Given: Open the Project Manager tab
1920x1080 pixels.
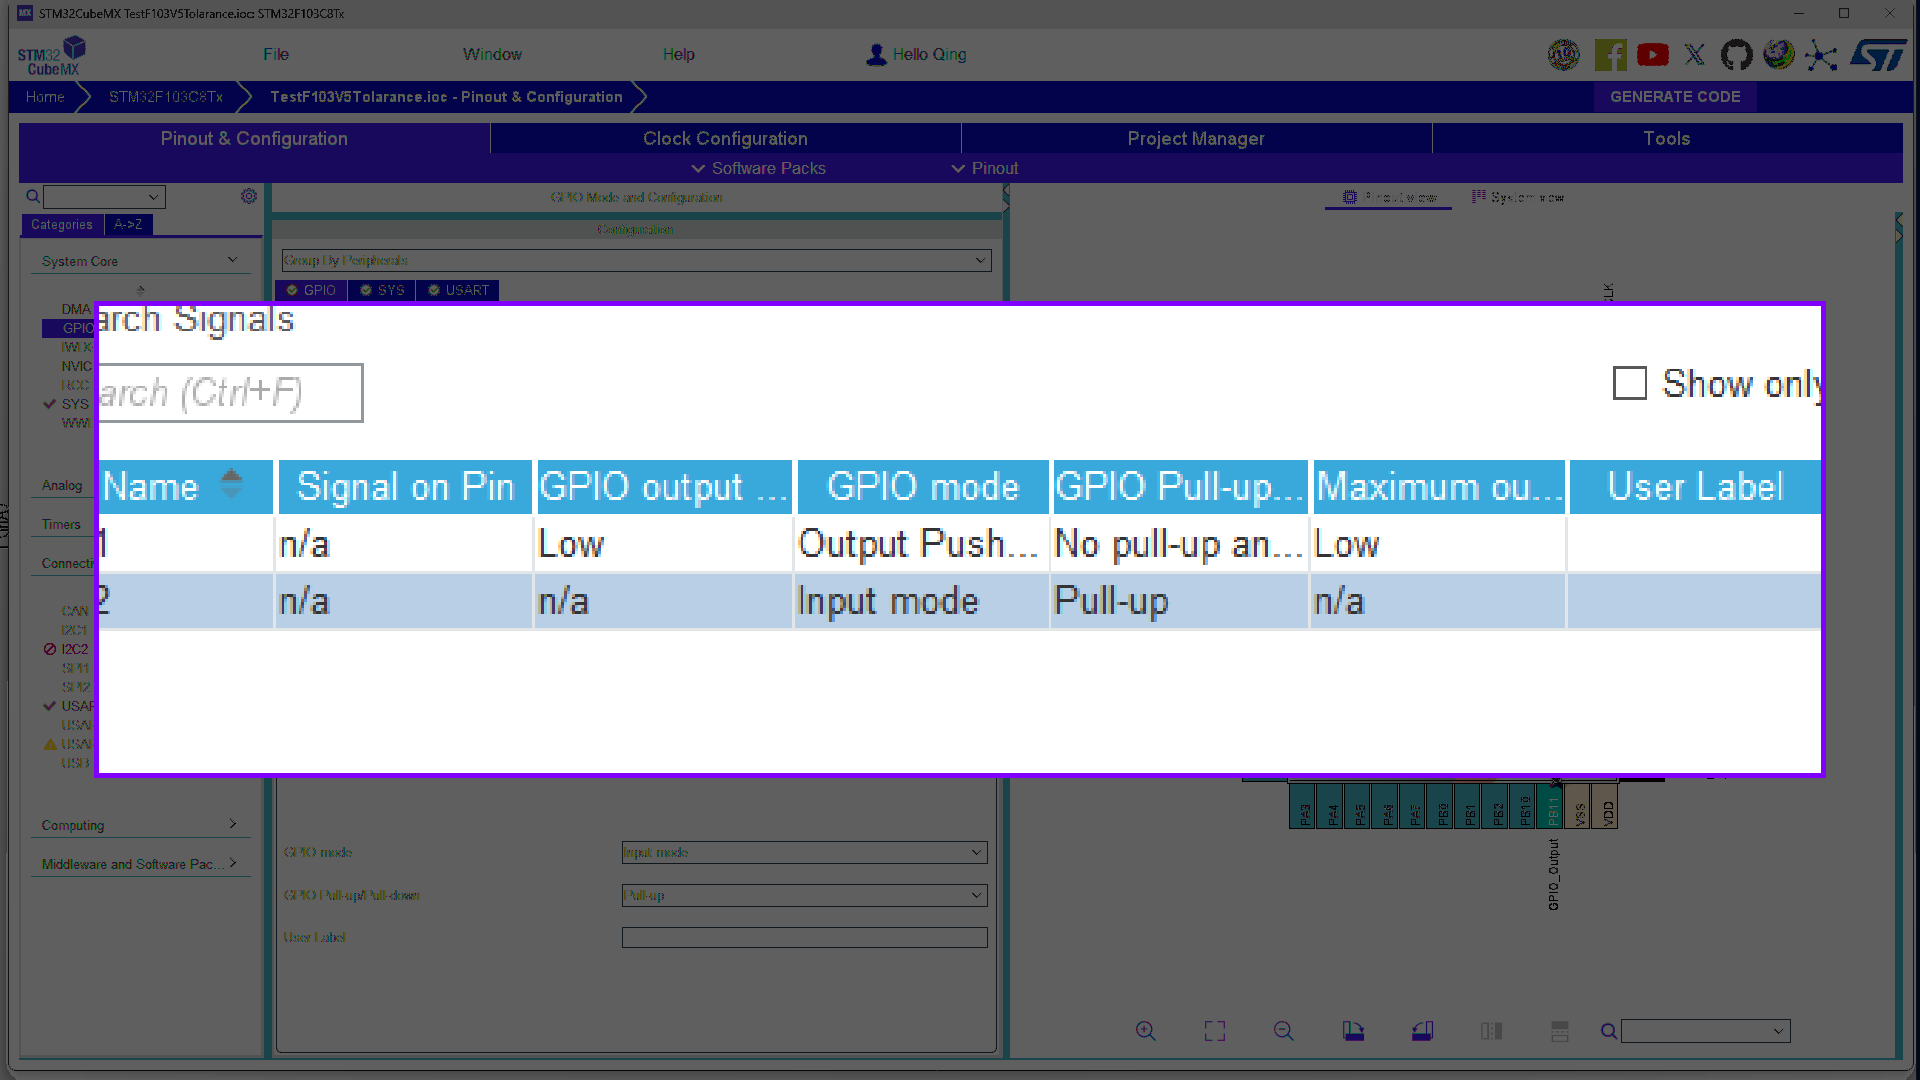Looking at the screenshot, I should pos(1196,138).
